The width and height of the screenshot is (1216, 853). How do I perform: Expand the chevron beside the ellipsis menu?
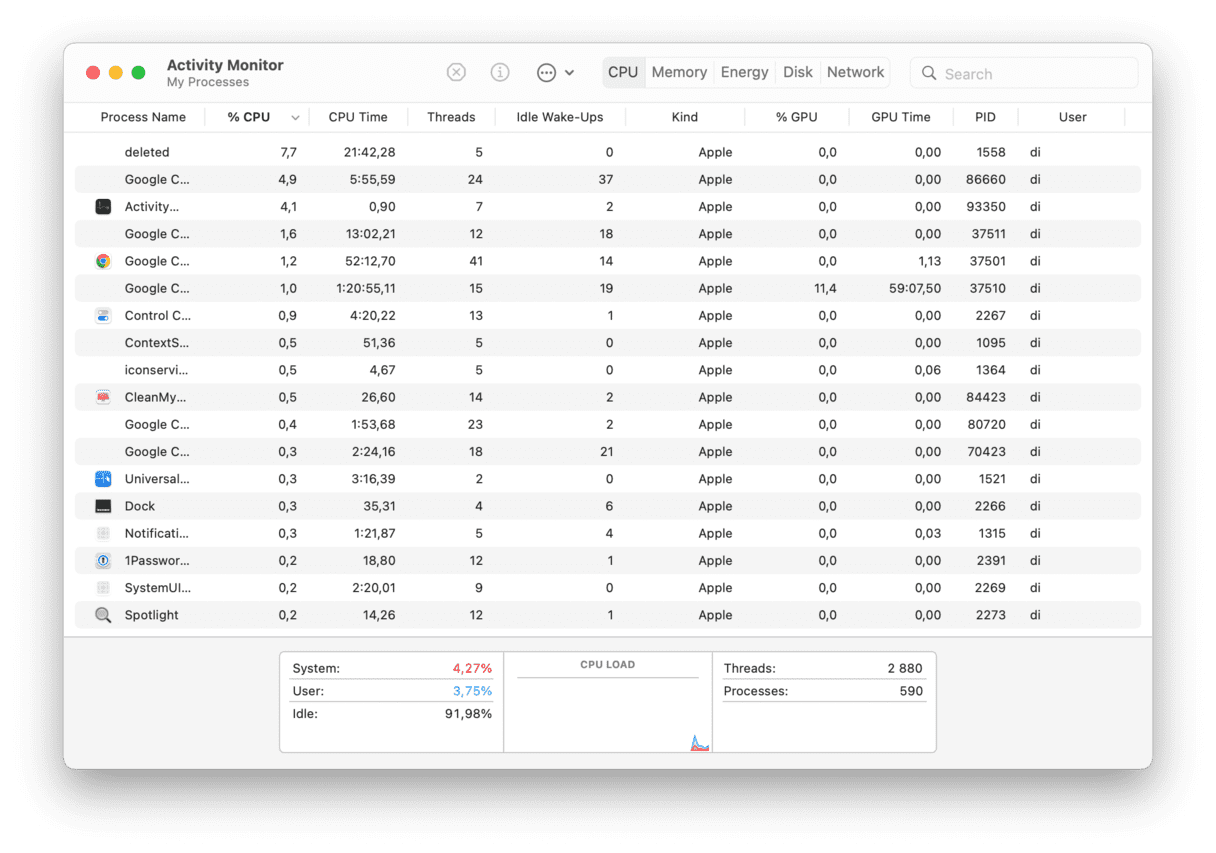click(570, 73)
